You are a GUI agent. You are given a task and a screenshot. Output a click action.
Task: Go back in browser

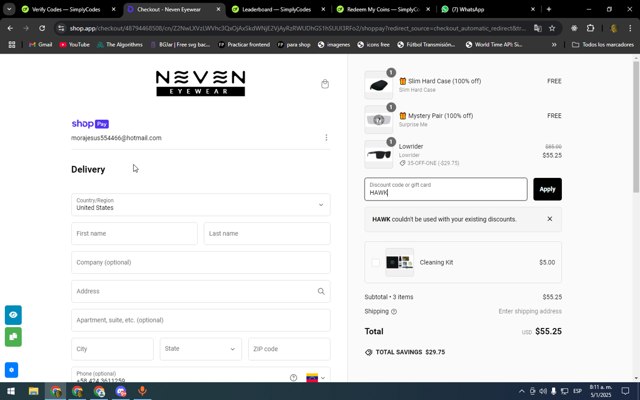point(10,28)
